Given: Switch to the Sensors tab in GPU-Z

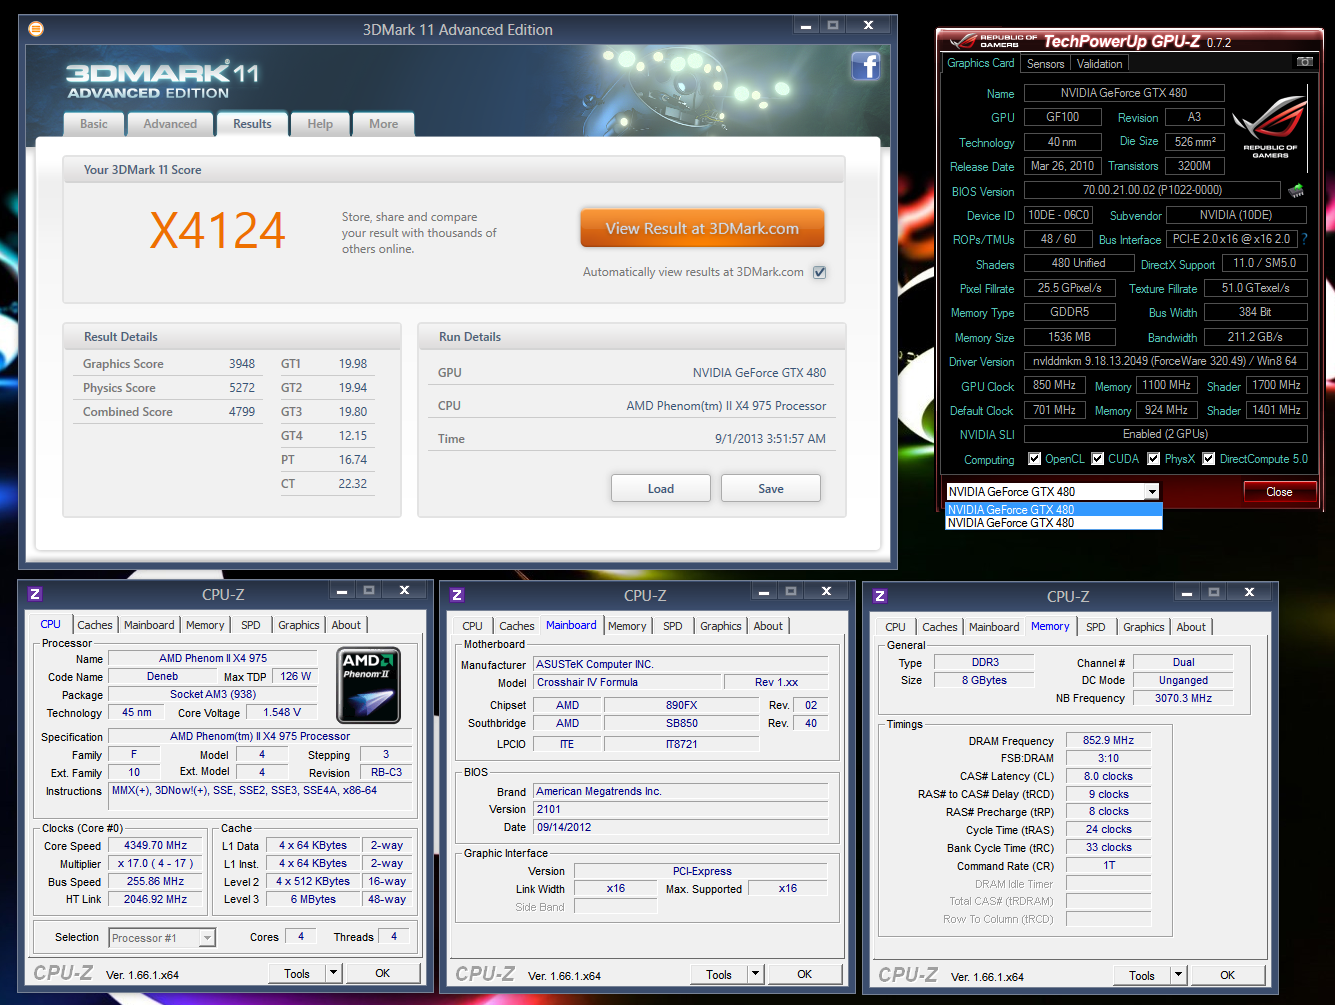Looking at the screenshot, I should (x=1045, y=63).
